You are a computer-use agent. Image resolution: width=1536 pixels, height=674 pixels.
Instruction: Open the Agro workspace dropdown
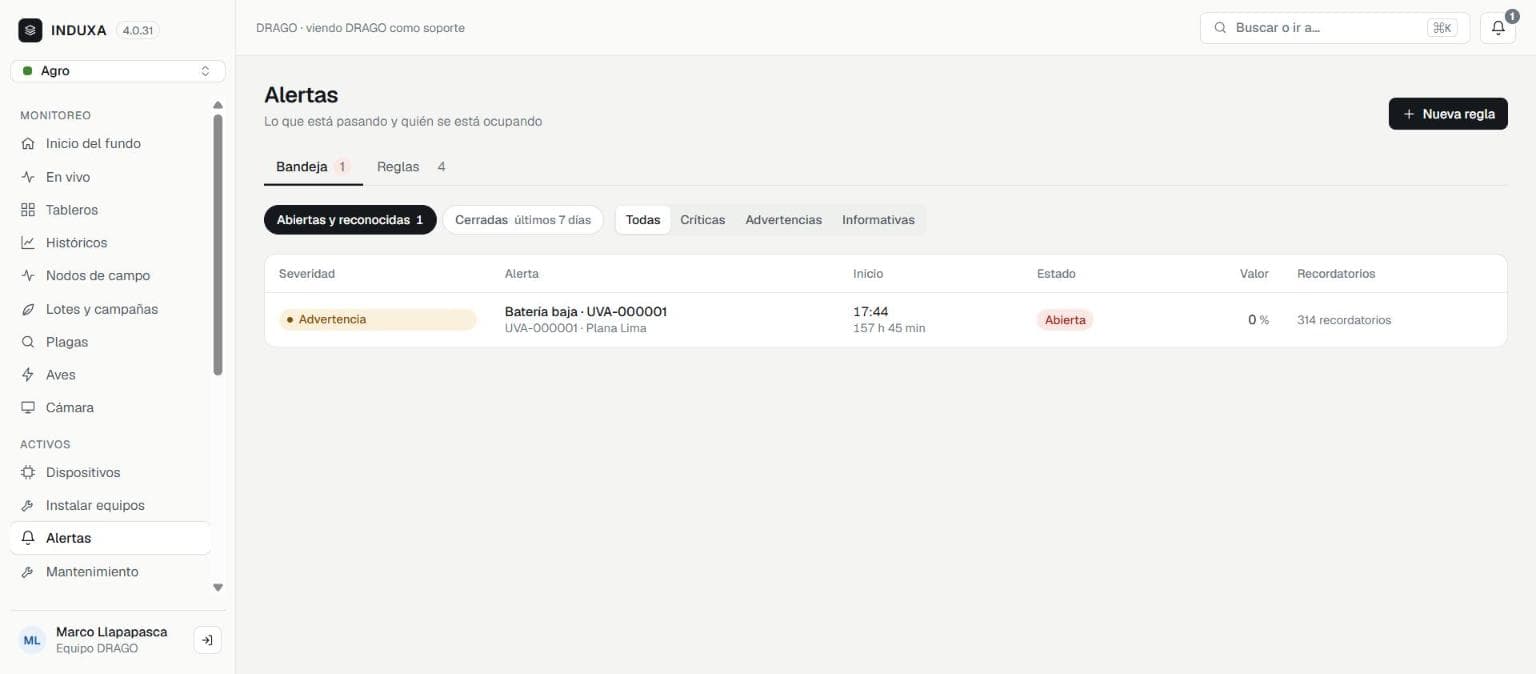[x=118, y=71]
